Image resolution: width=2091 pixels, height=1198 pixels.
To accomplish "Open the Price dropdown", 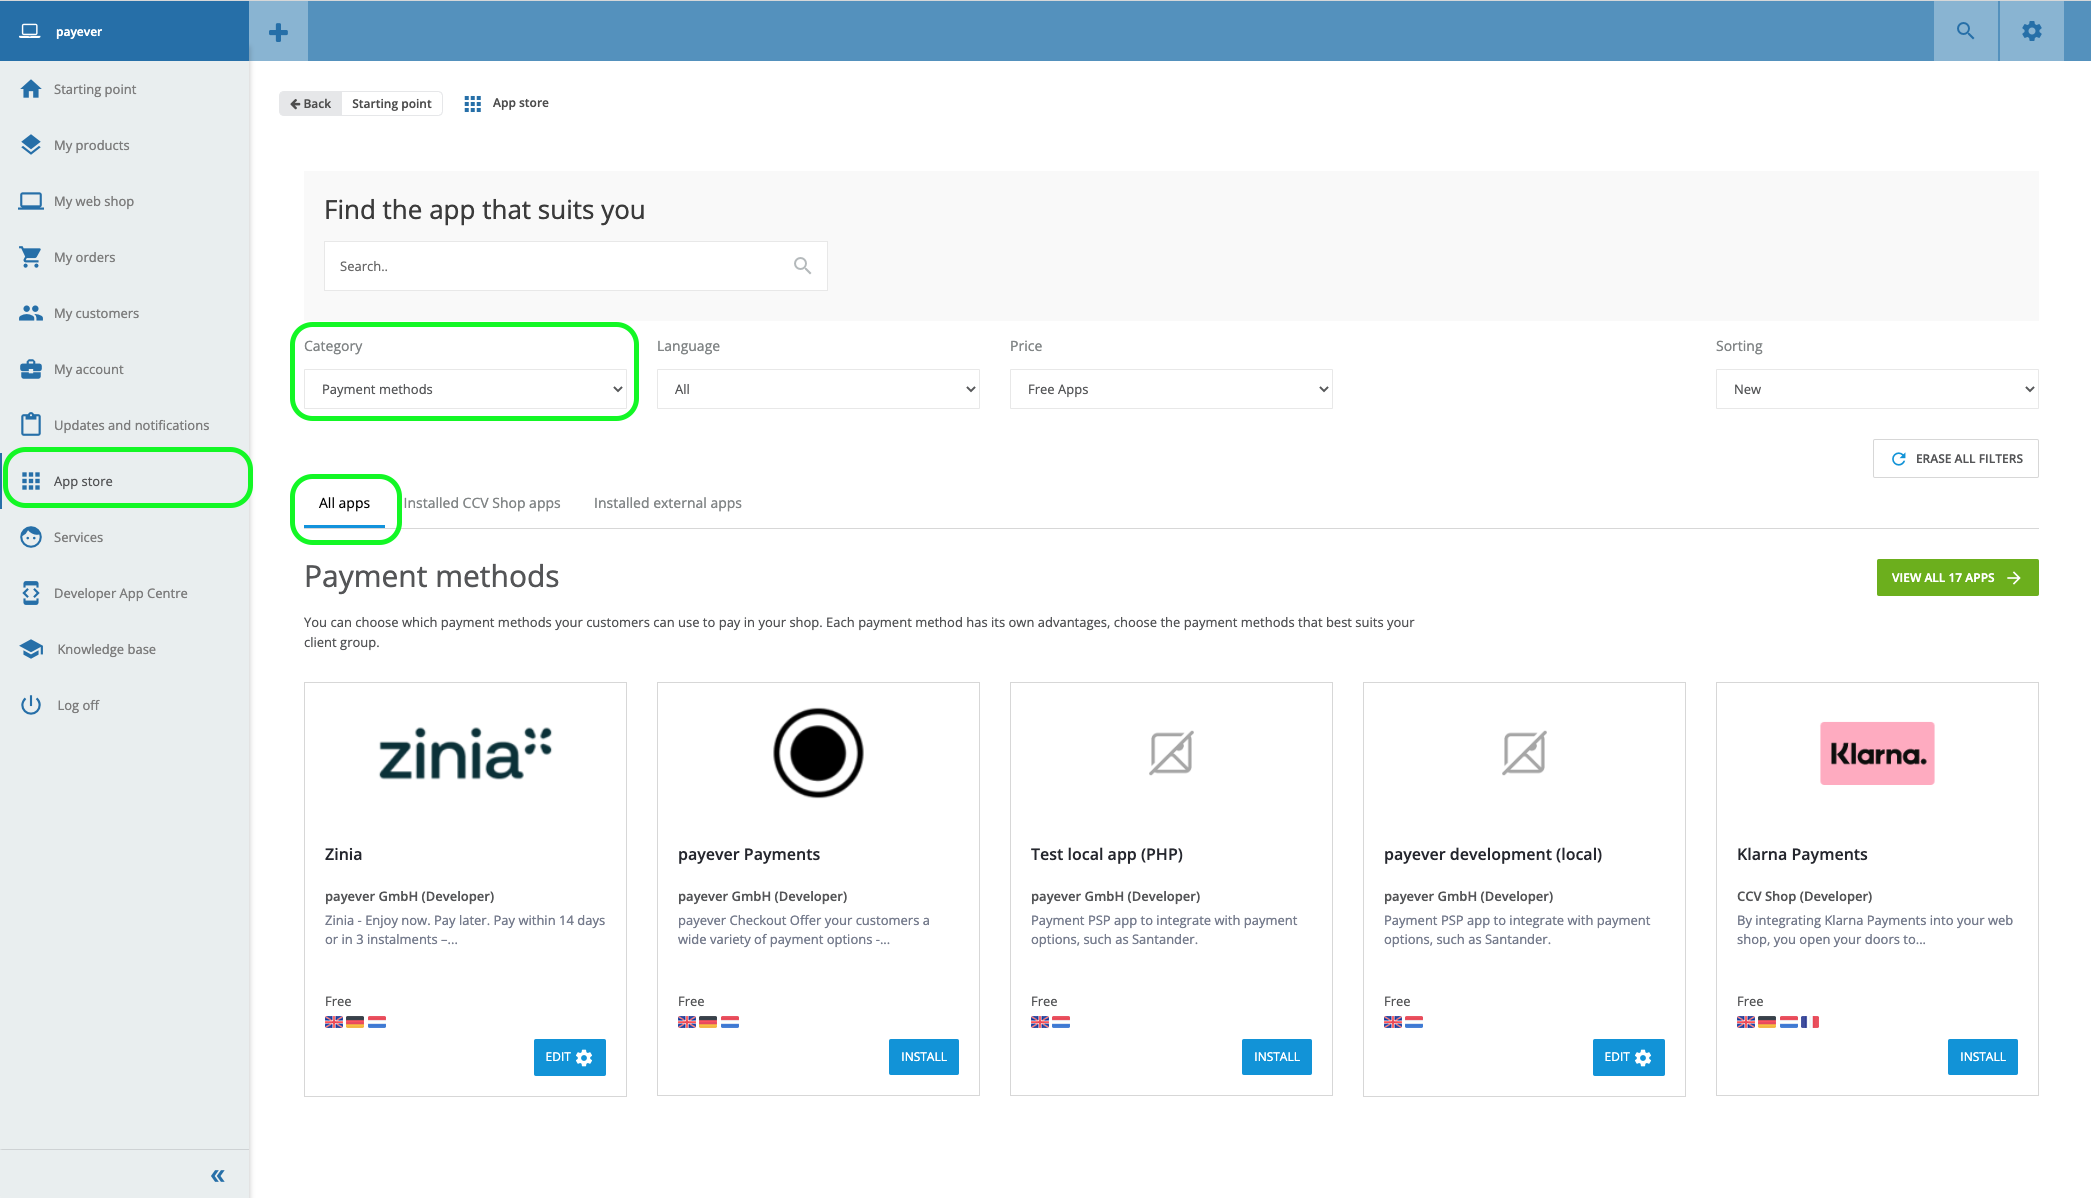I will [1171, 389].
